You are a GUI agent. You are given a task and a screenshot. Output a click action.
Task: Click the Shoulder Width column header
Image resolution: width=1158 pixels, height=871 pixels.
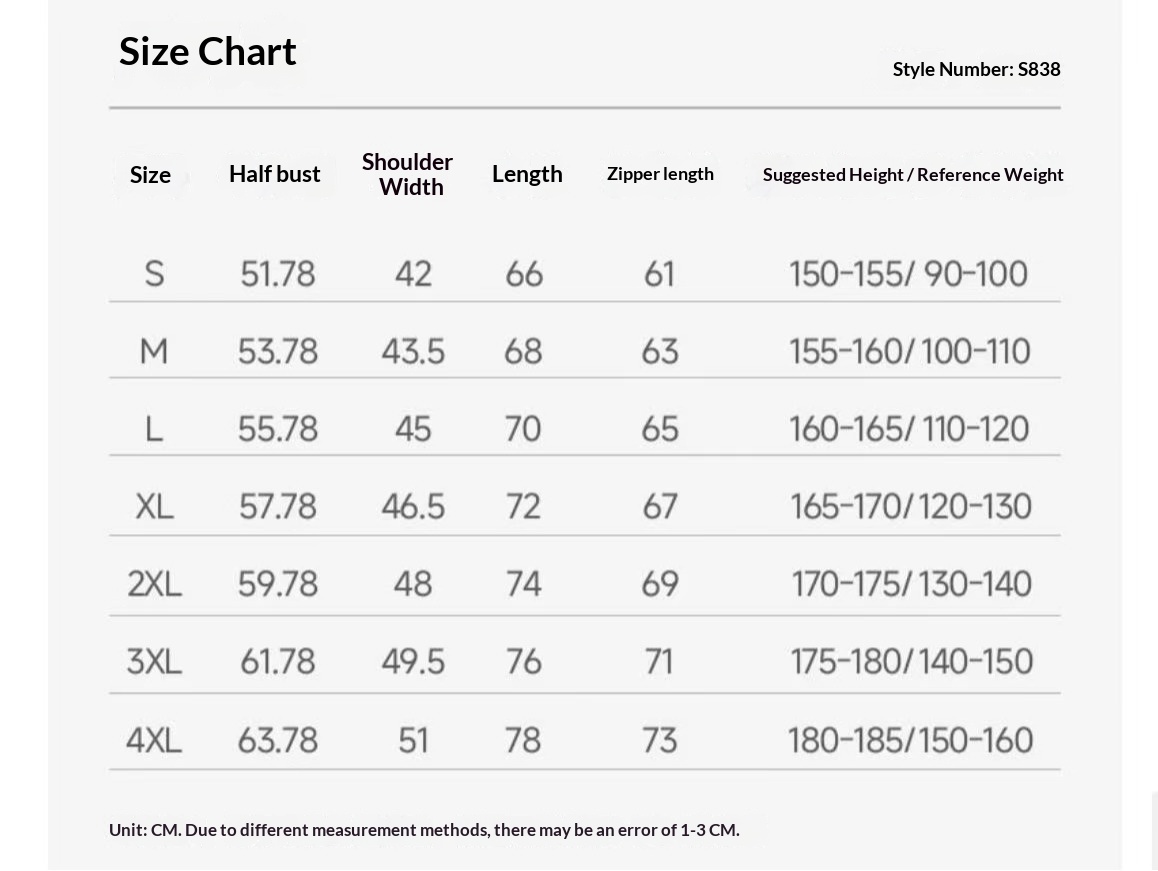click(408, 174)
